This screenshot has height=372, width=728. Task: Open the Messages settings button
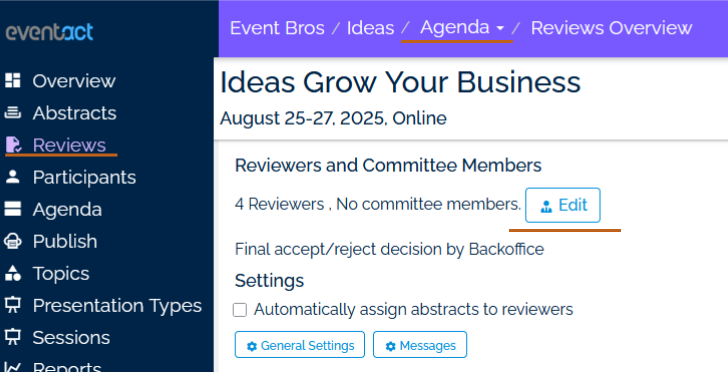tap(420, 345)
